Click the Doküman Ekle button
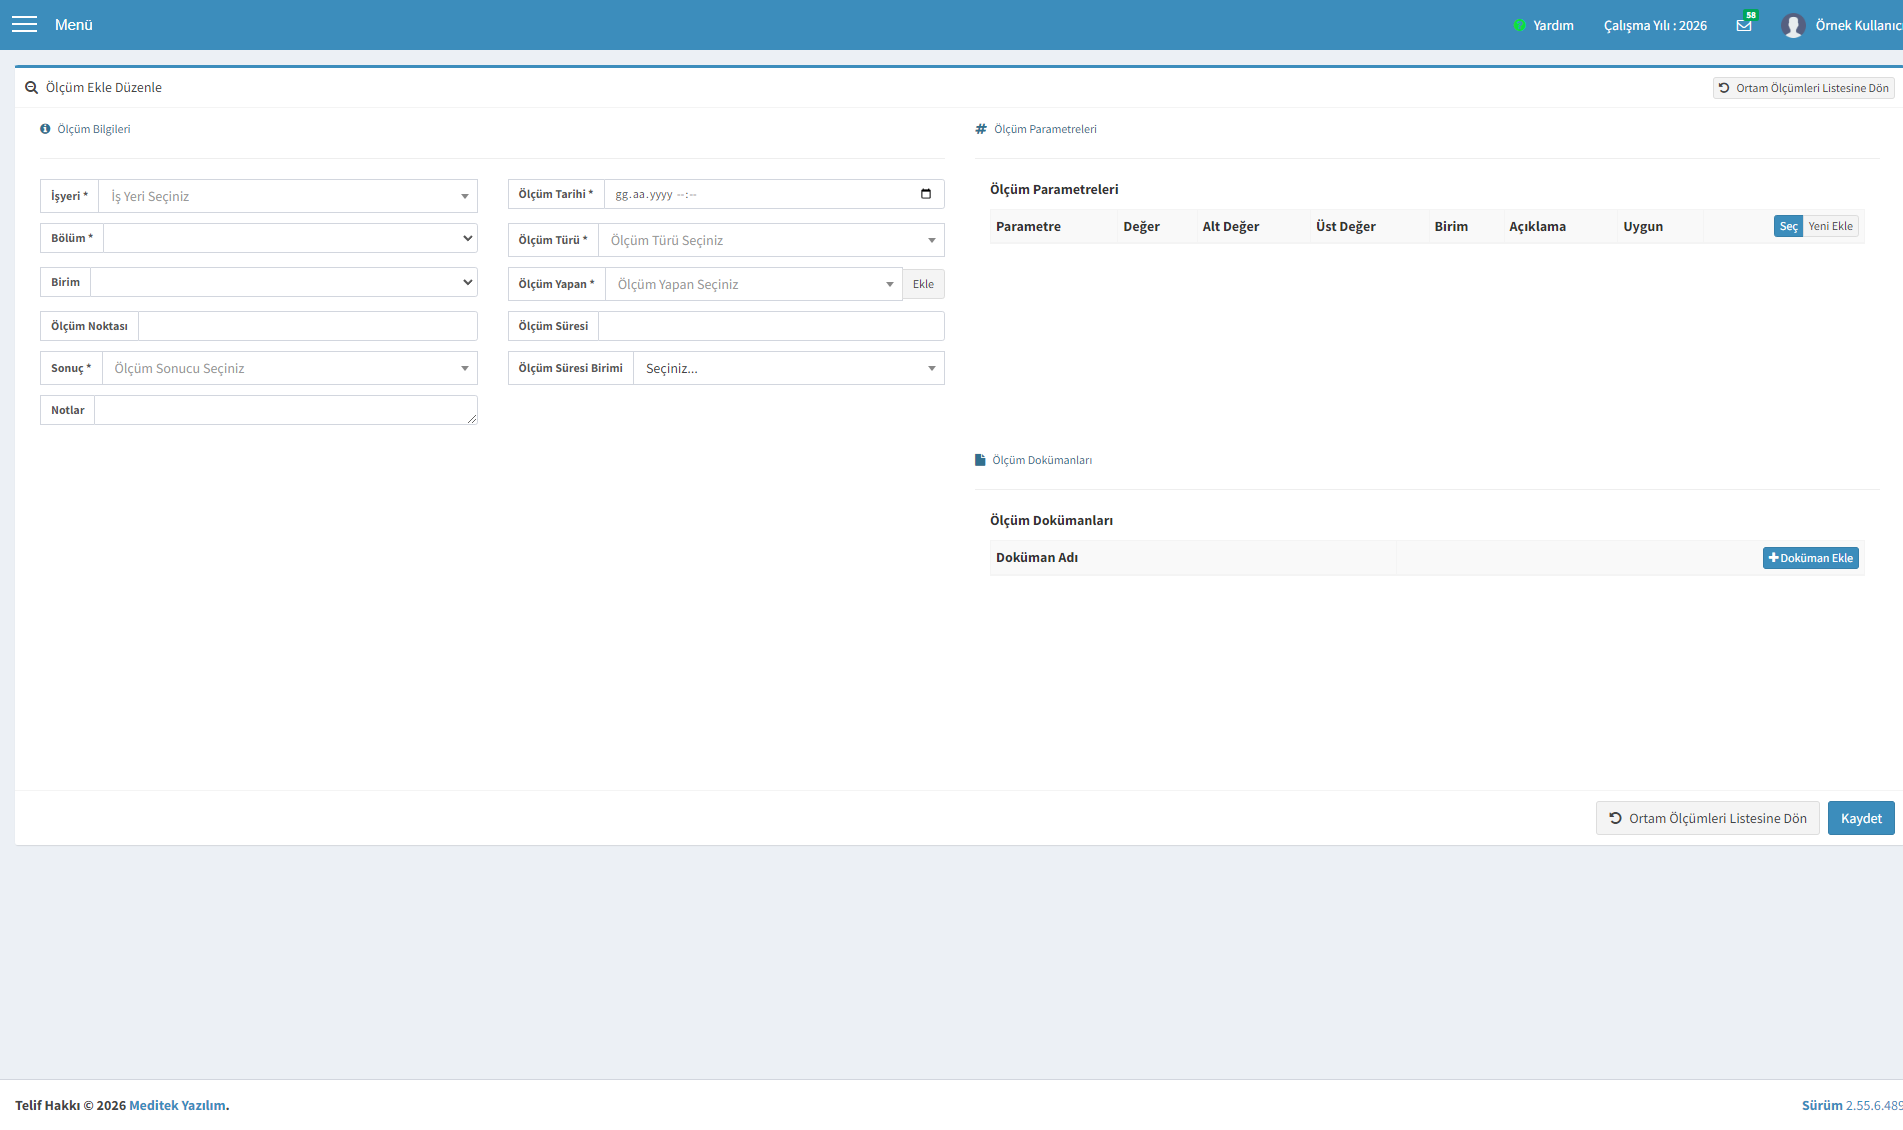 pyautogui.click(x=1810, y=558)
